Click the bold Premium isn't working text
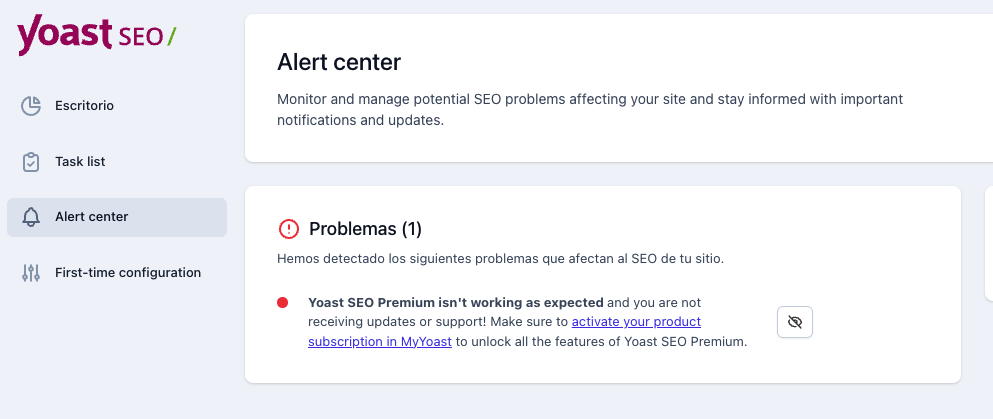993x419 pixels. 456,302
